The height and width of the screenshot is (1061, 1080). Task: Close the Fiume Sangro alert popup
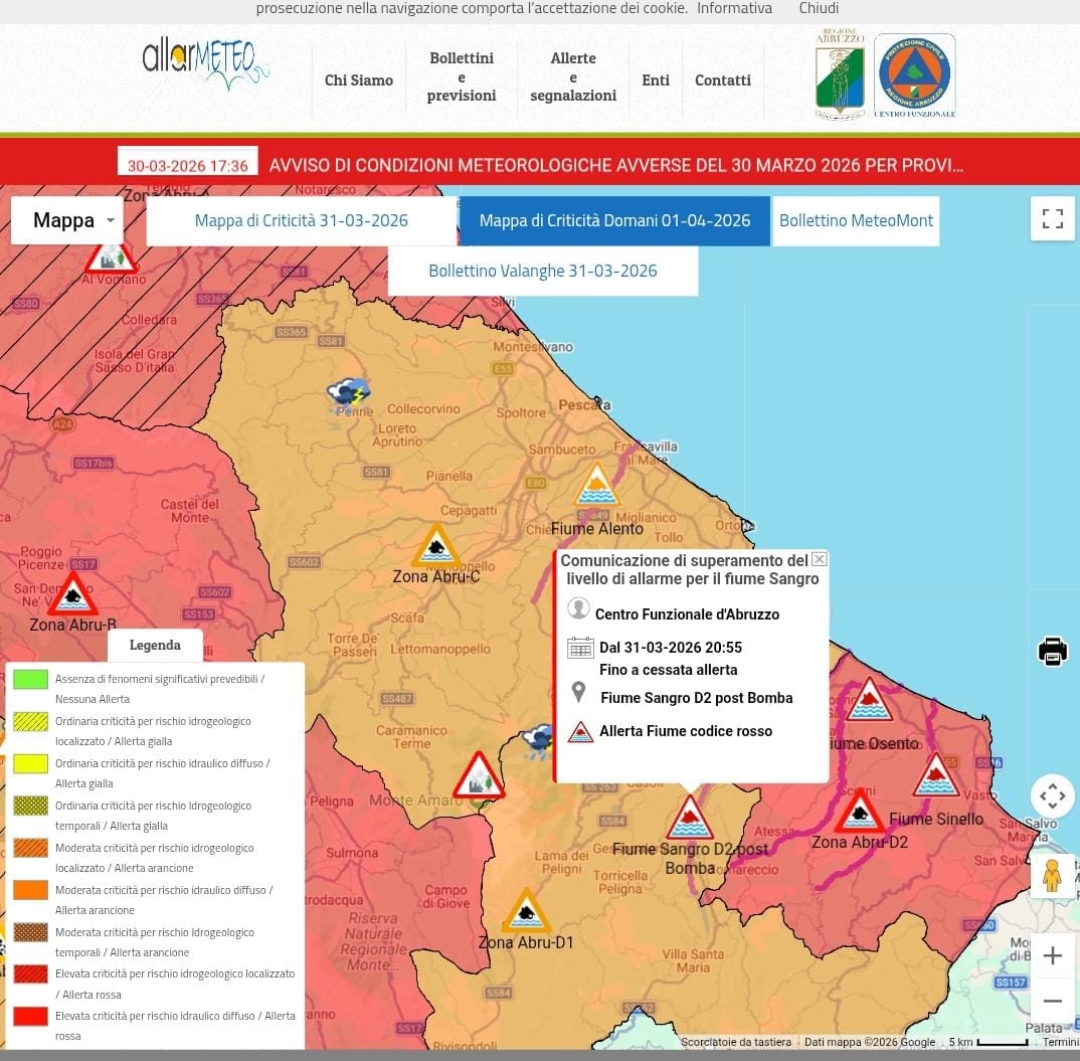[x=819, y=559]
